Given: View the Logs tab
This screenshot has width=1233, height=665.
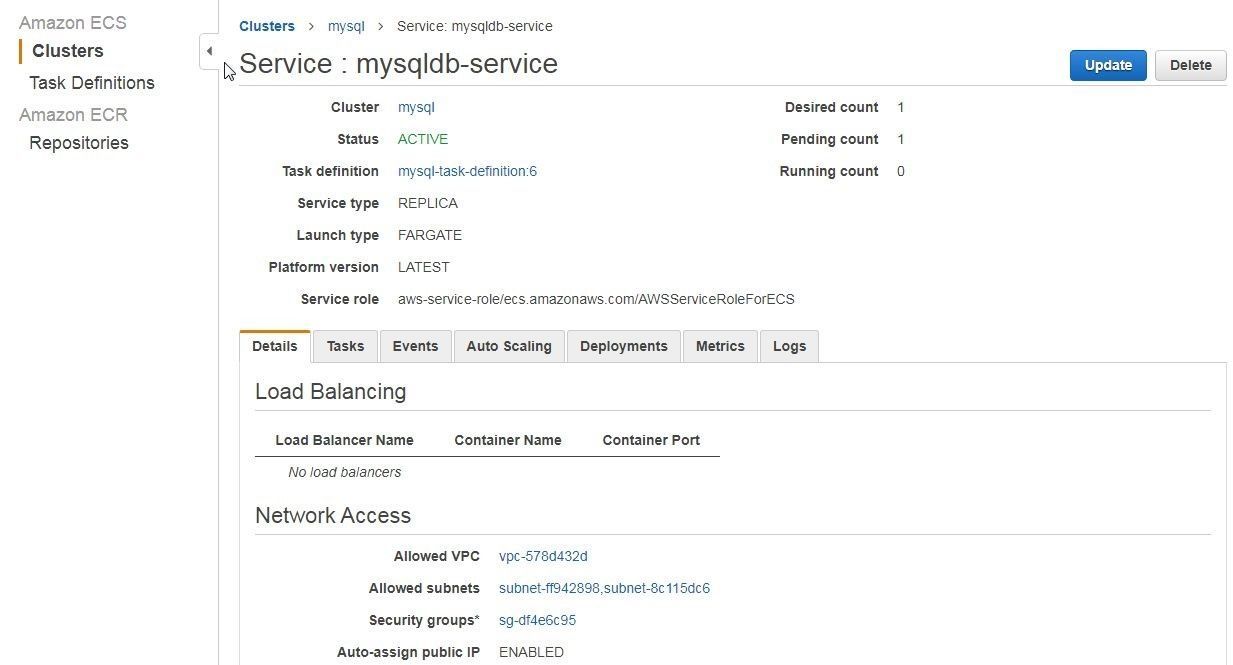Looking at the screenshot, I should [x=789, y=346].
